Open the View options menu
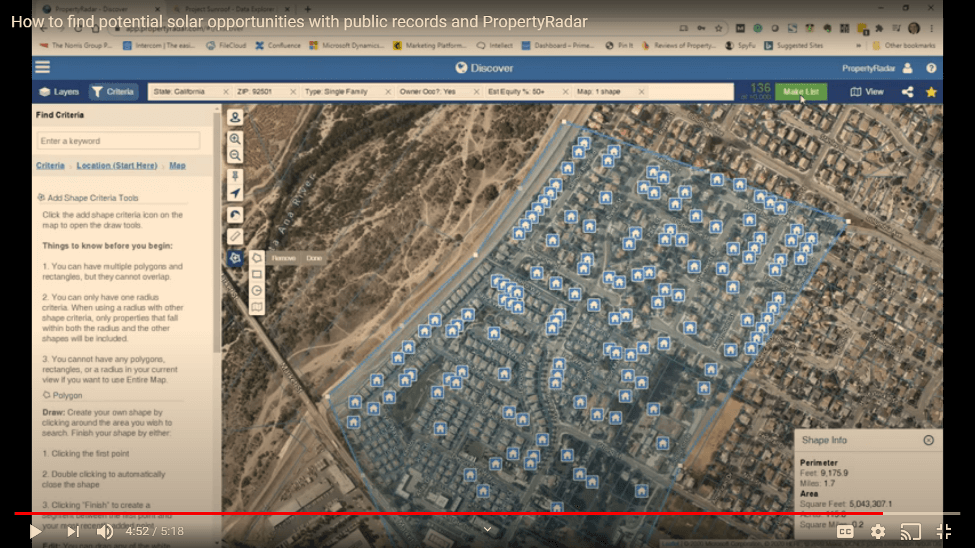The height and width of the screenshot is (550, 977). [867, 92]
